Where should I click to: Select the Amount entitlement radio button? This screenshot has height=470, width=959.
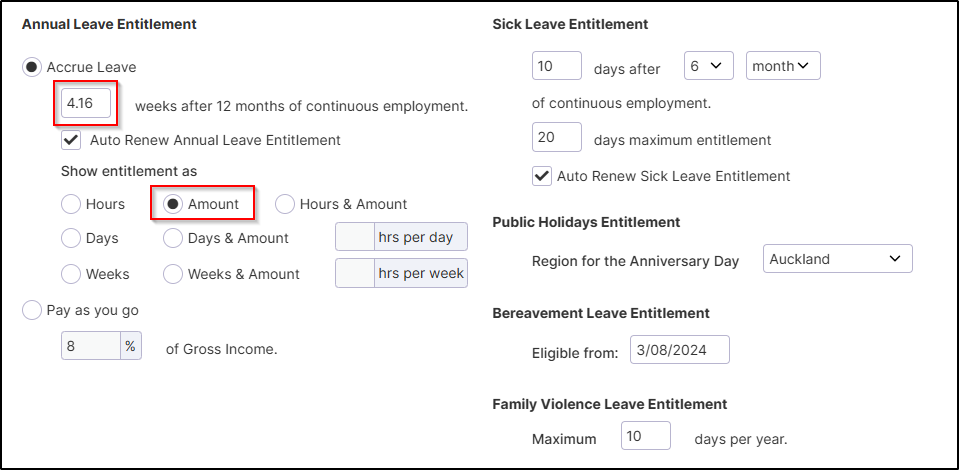[173, 204]
